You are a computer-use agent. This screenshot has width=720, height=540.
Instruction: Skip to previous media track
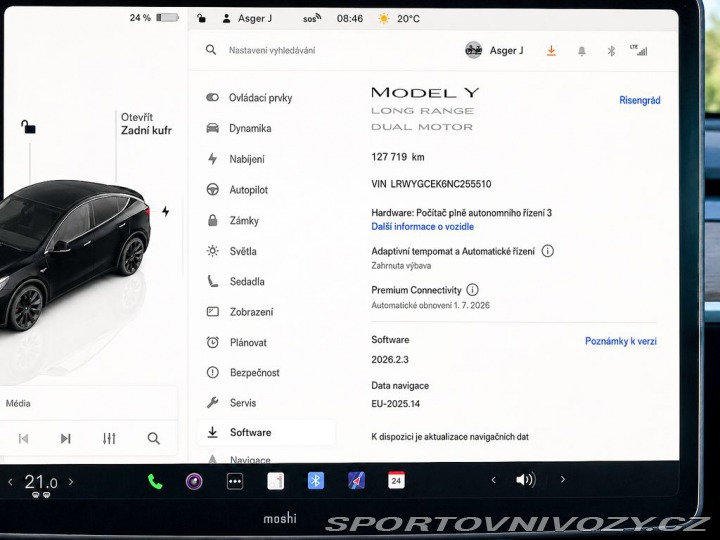tap(23, 439)
